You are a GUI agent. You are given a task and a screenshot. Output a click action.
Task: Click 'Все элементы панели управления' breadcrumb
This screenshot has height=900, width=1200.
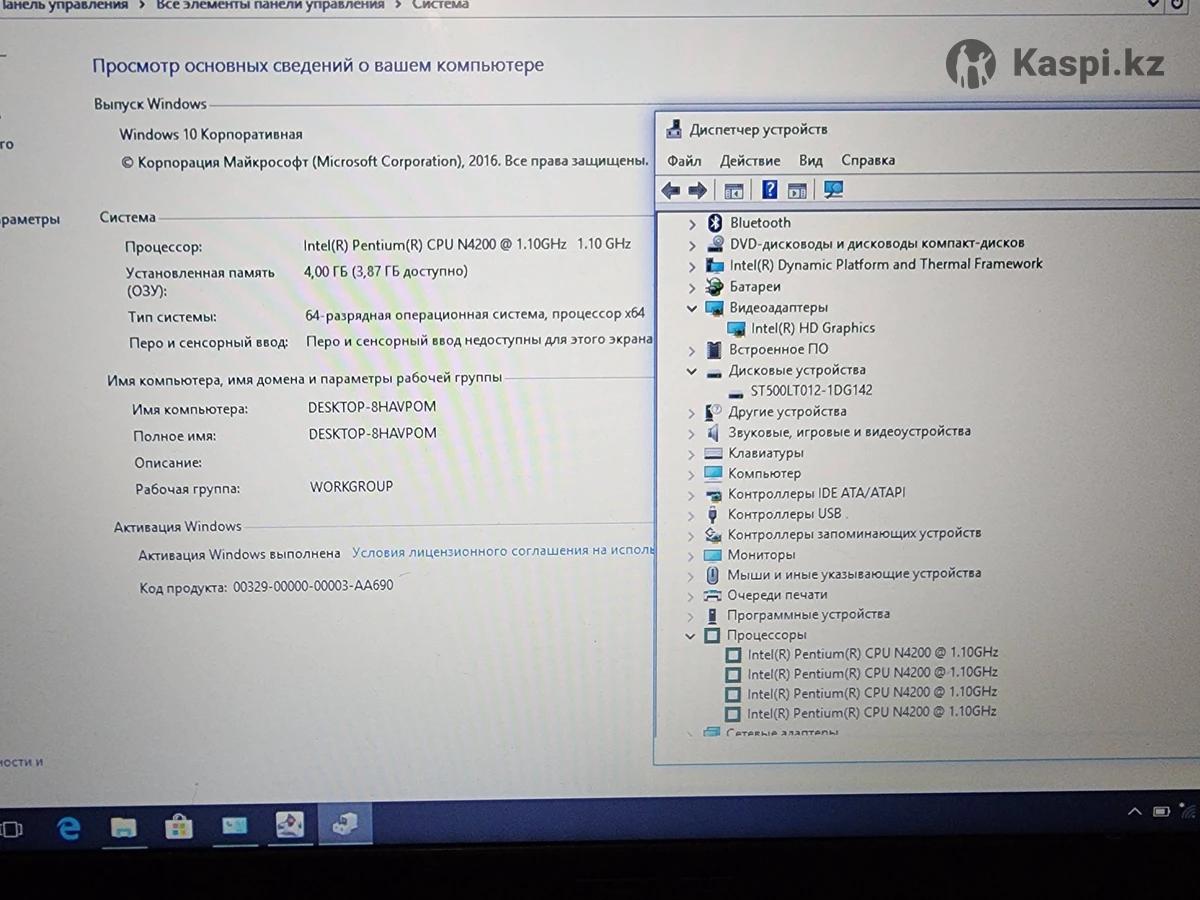click(x=270, y=5)
